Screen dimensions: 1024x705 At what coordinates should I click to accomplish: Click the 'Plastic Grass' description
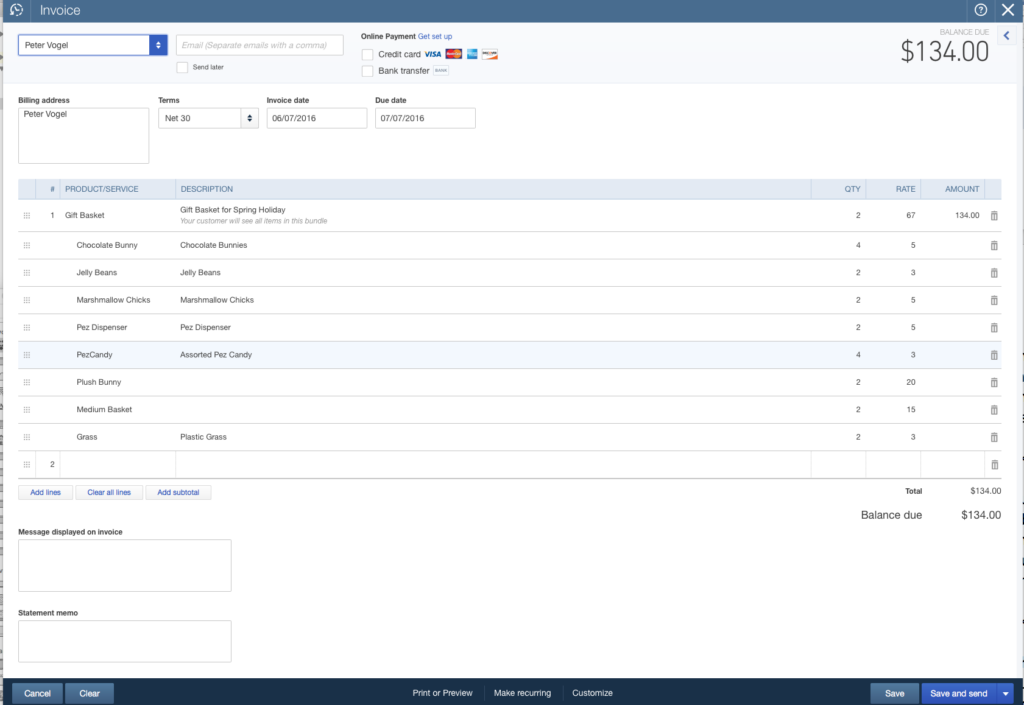pyautogui.click(x=203, y=437)
